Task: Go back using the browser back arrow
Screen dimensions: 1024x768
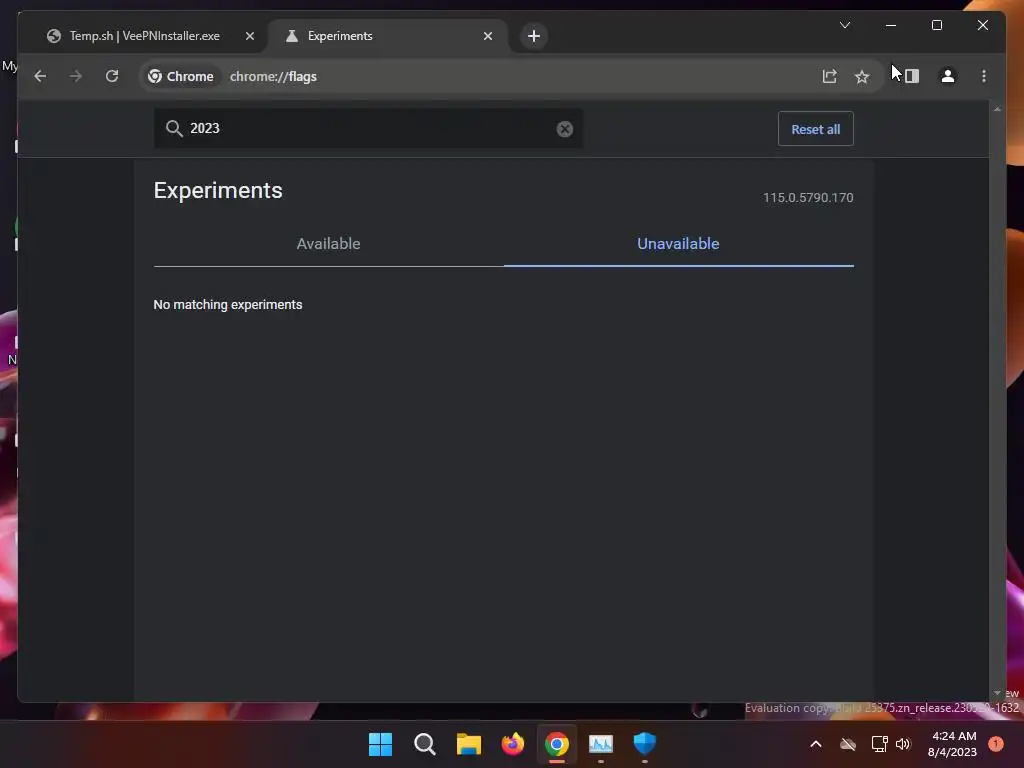Action: point(40,76)
